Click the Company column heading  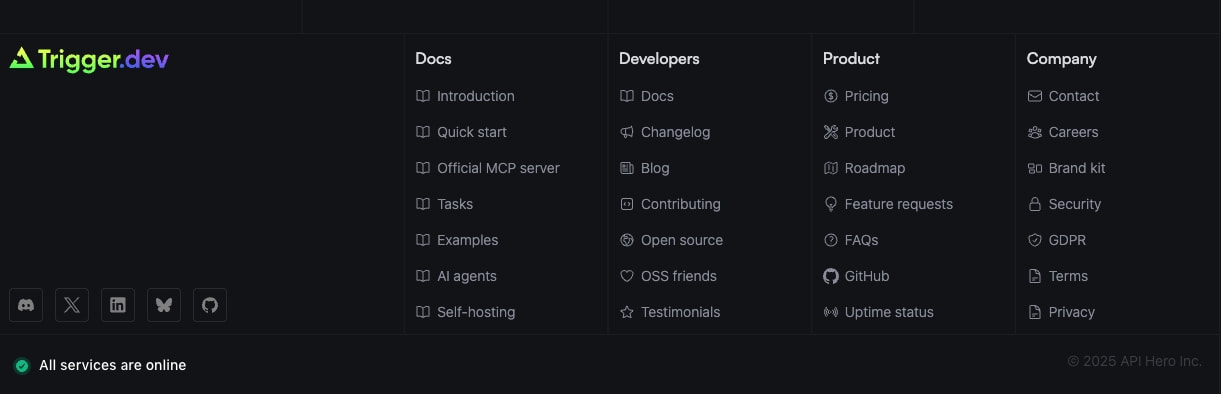click(1061, 59)
